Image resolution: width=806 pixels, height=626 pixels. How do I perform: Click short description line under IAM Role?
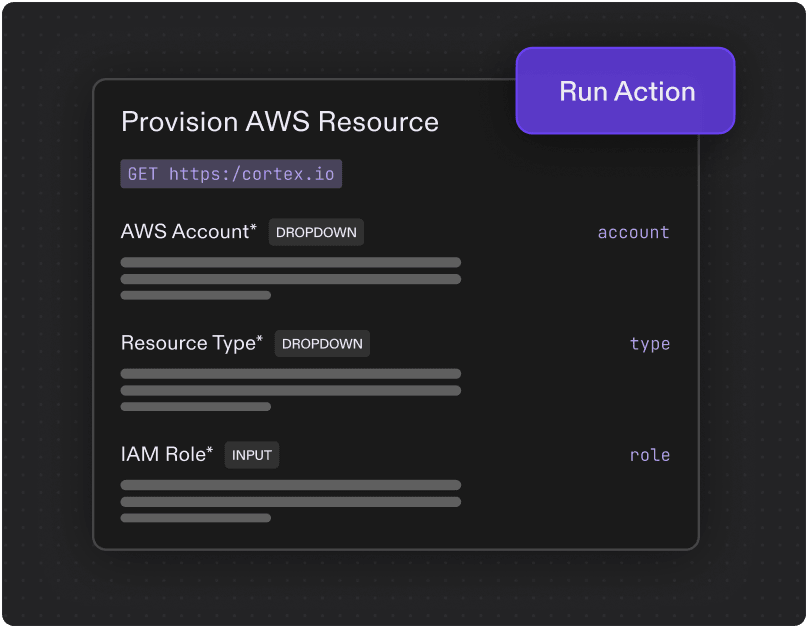click(196, 518)
